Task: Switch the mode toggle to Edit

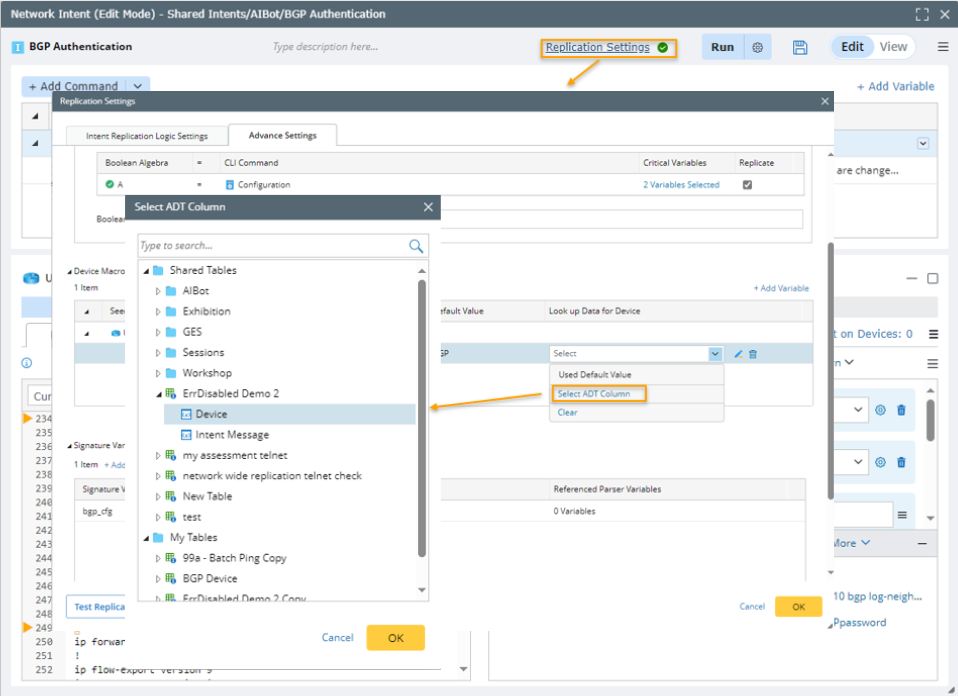Action: pyautogui.click(x=852, y=47)
